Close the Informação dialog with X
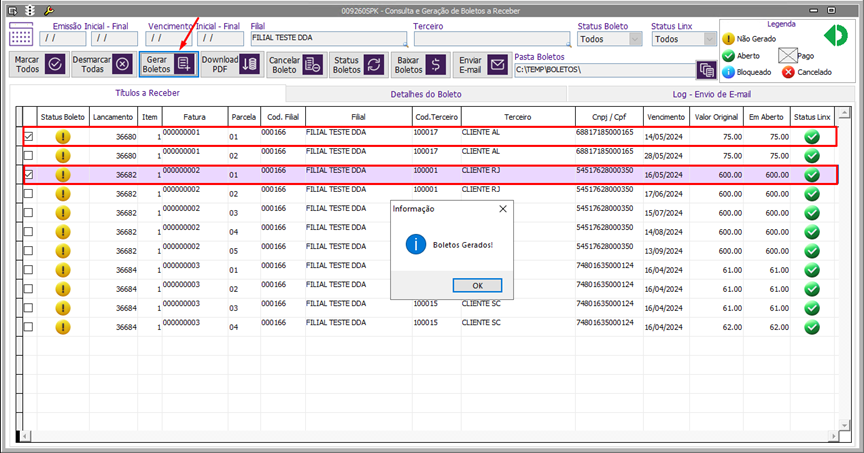Viewport: 864px width, 453px height. (x=503, y=209)
